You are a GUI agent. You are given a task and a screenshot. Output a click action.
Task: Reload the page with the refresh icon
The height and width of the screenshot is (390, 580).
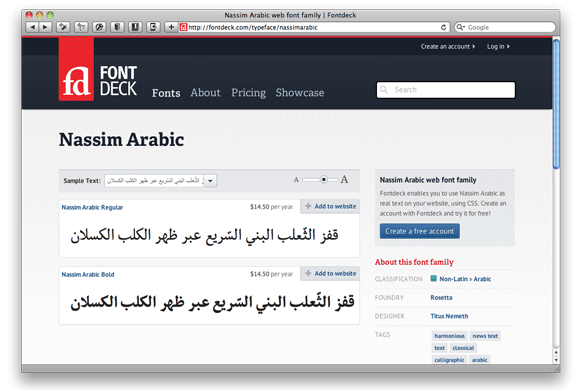(x=443, y=27)
